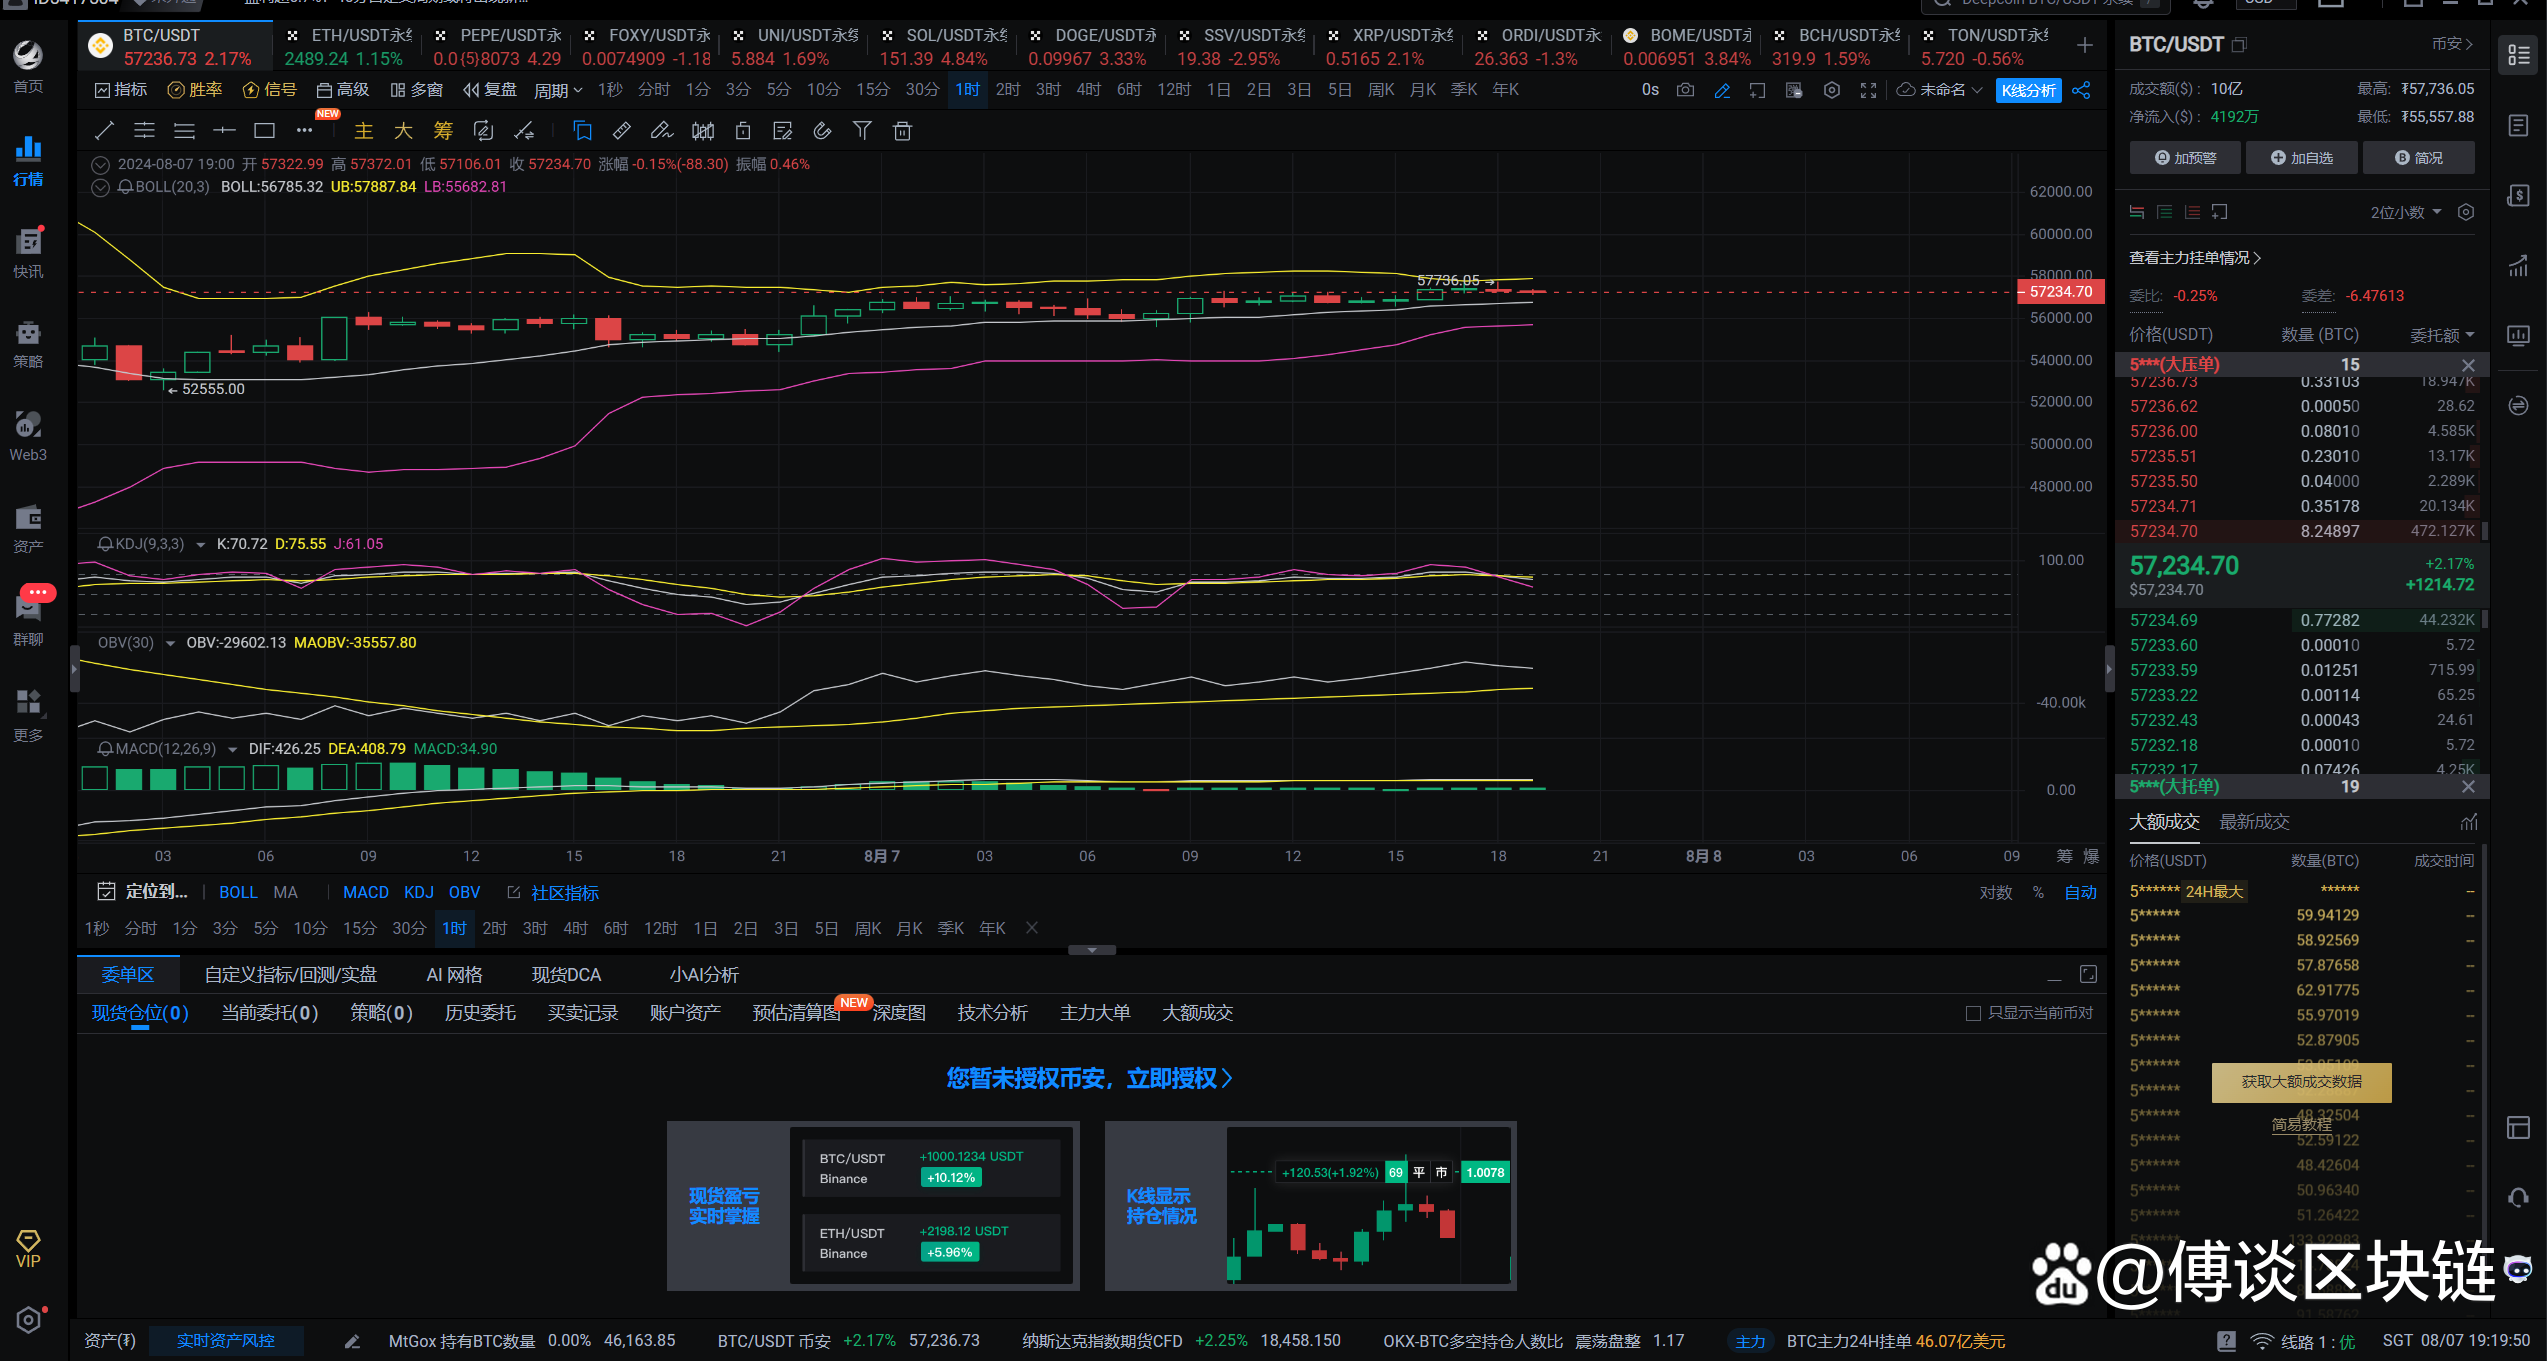Select the trend line drawing tool

point(104,131)
